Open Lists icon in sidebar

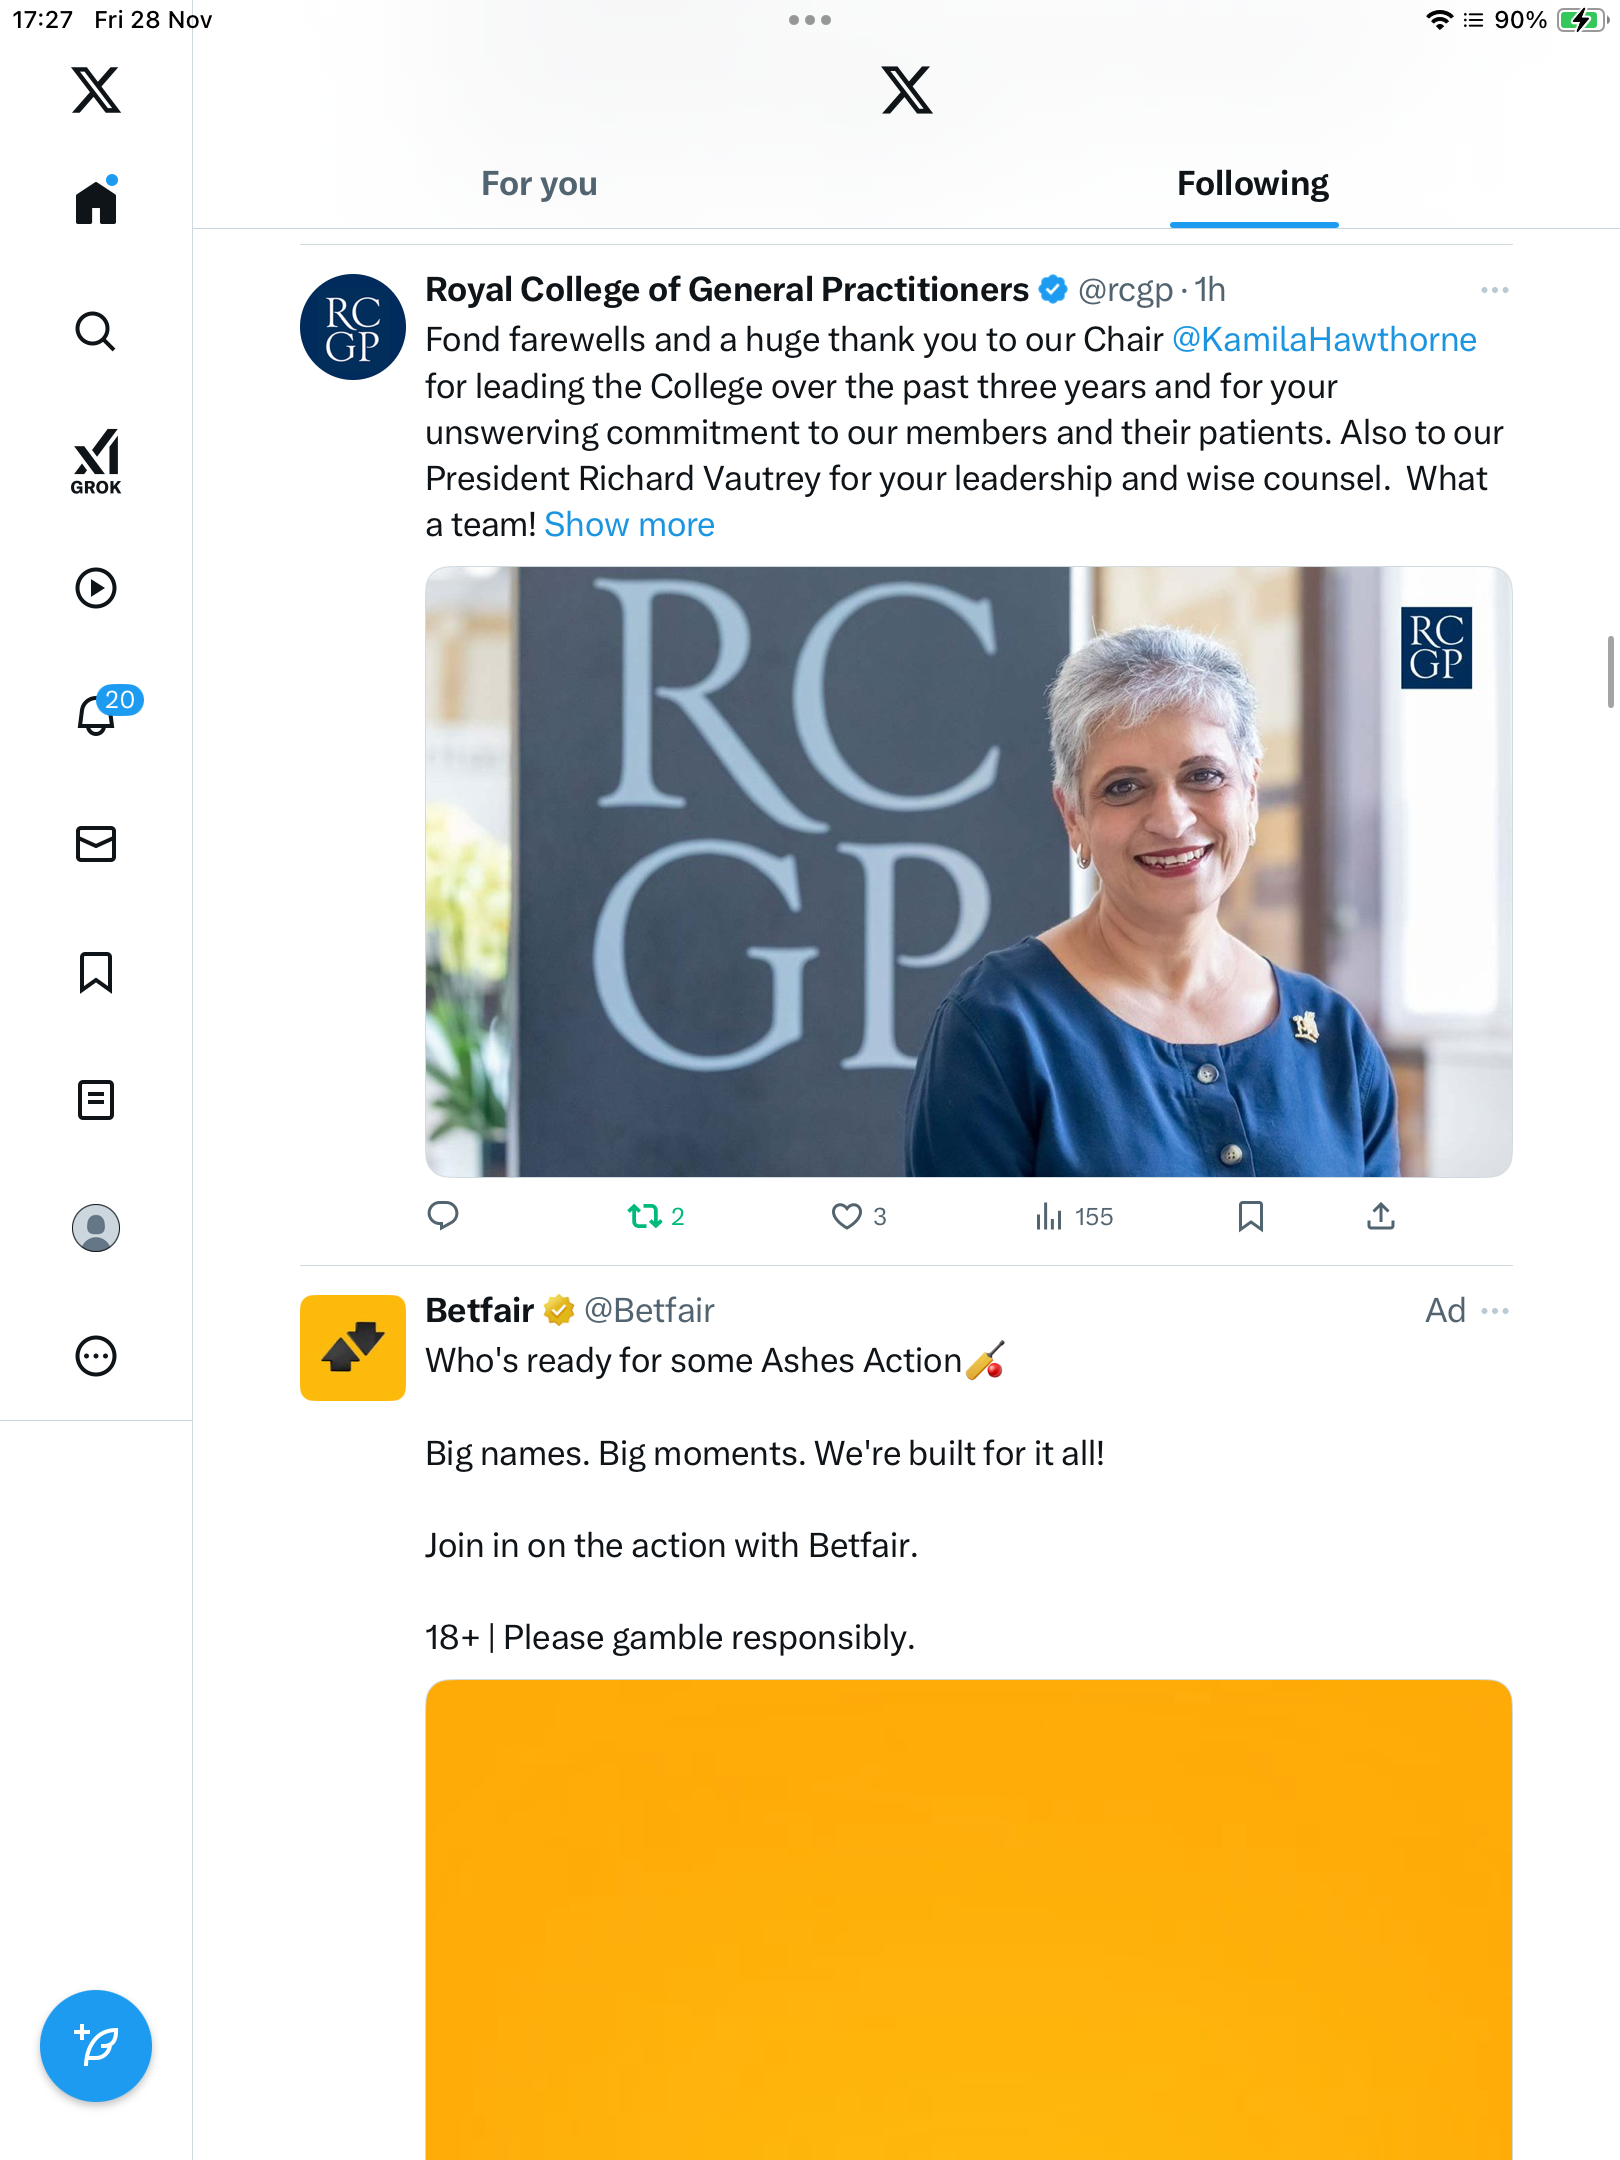tap(96, 1100)
